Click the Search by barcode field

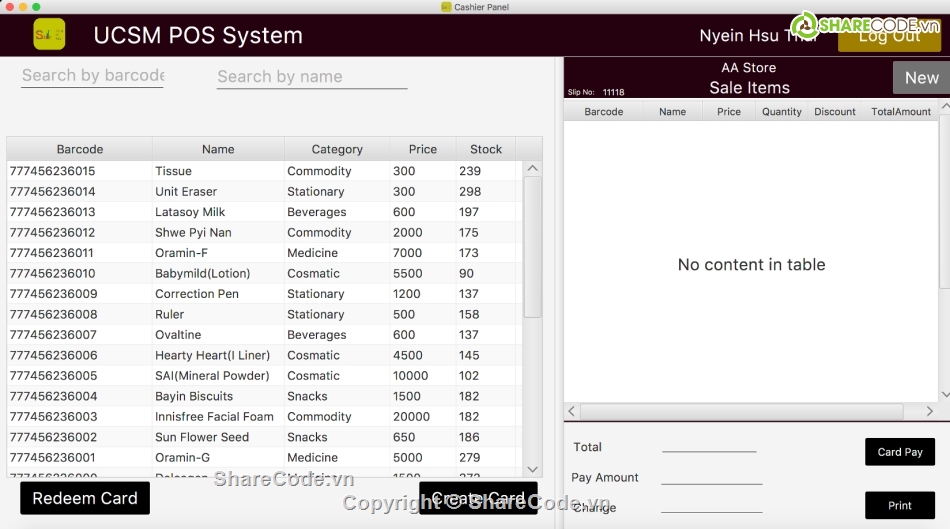(x=92, y=76)
